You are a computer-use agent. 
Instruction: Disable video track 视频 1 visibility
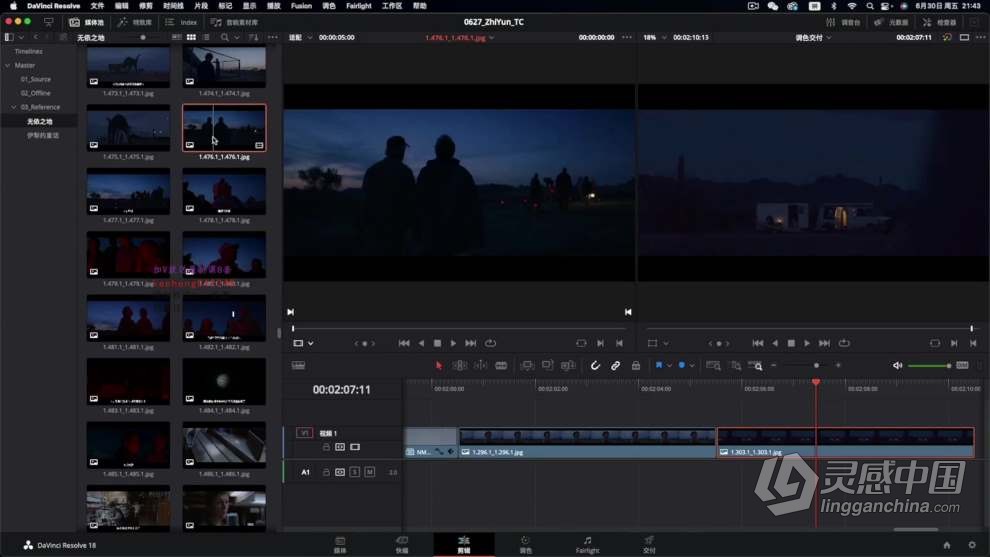(x=355, y=447)
